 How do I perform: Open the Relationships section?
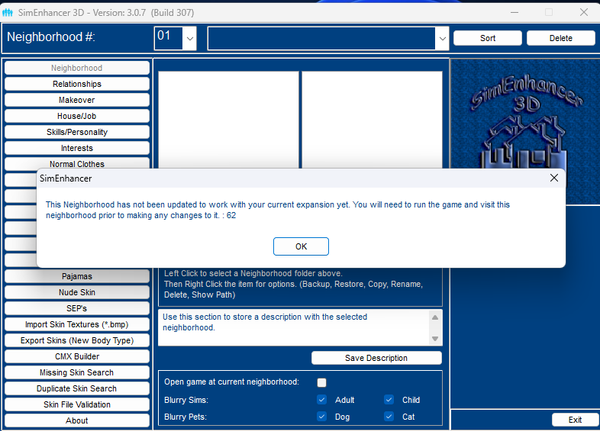click(77, 84)
